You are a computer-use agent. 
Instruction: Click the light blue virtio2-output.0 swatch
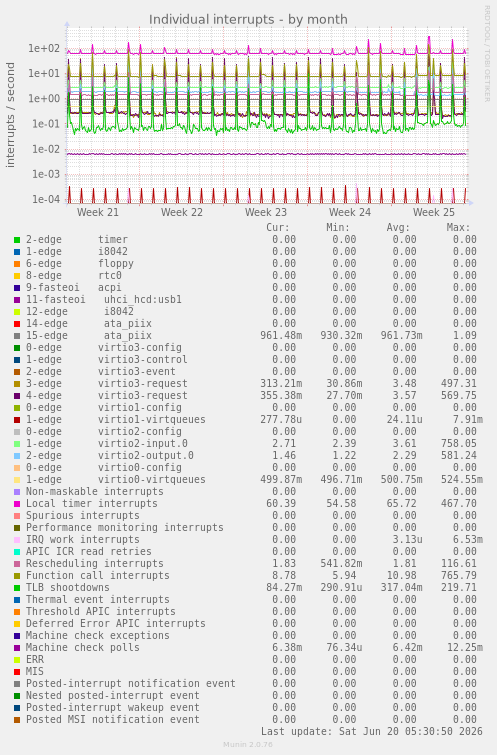(x=17, y=456)
